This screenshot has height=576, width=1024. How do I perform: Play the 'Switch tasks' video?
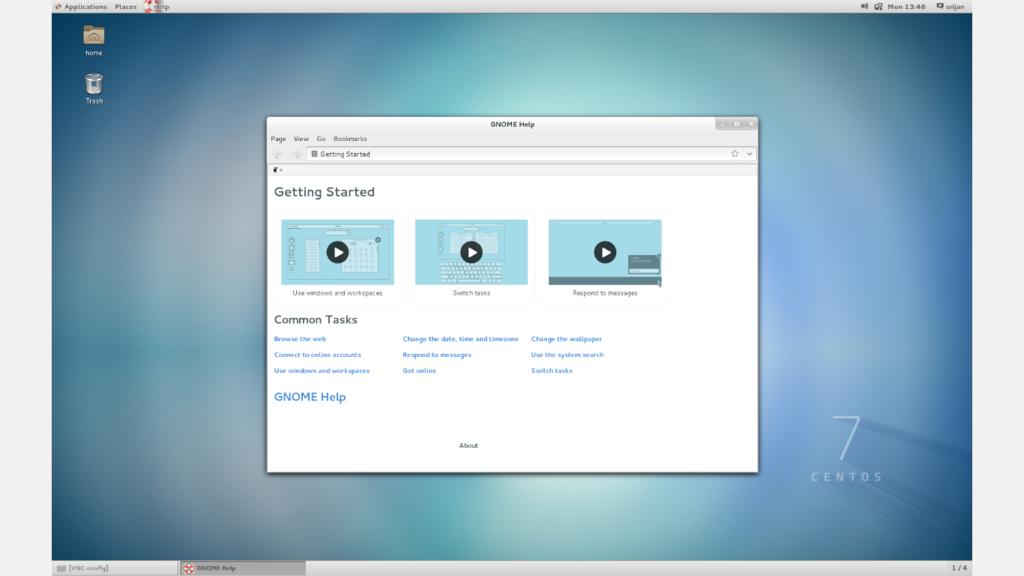tap(471, 252)
